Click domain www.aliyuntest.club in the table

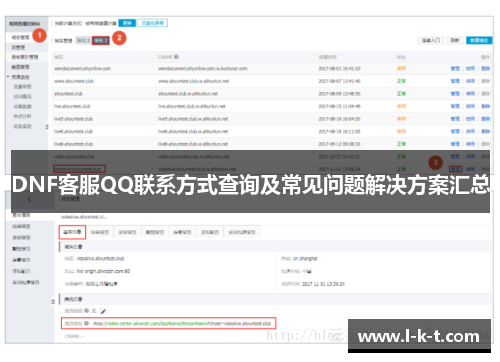coord(74,81)
